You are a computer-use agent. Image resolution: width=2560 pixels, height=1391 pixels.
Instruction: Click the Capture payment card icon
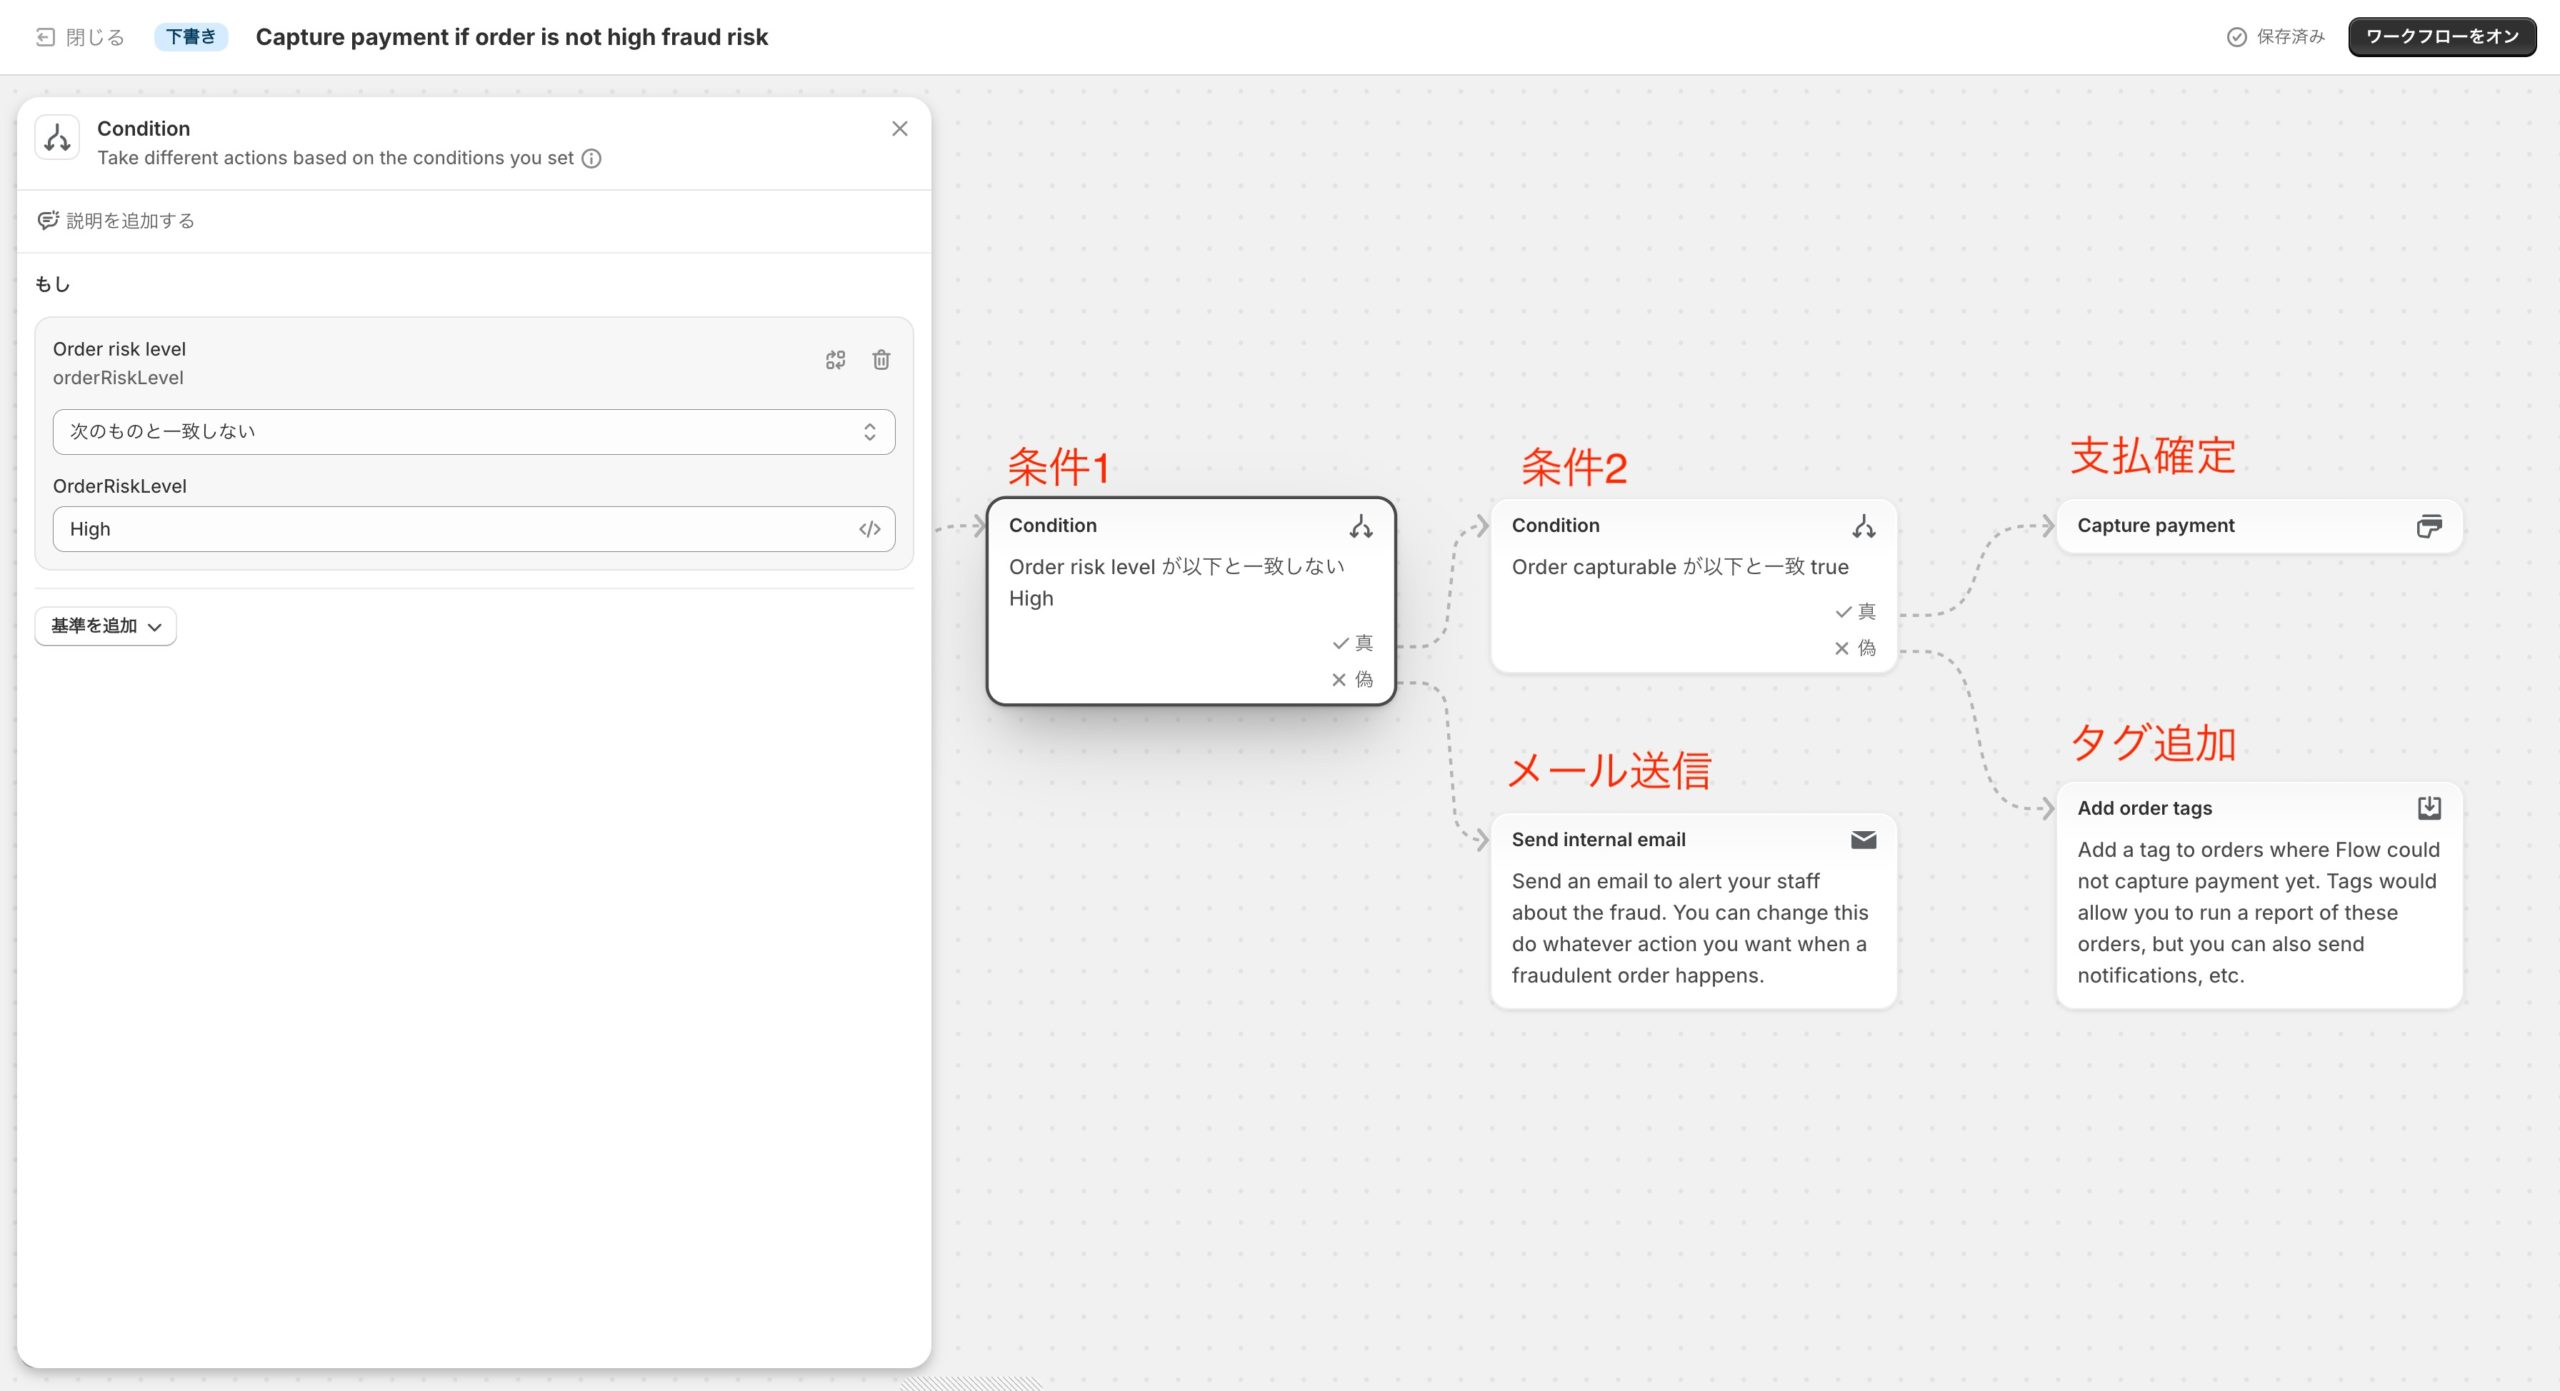(2428, 526)
